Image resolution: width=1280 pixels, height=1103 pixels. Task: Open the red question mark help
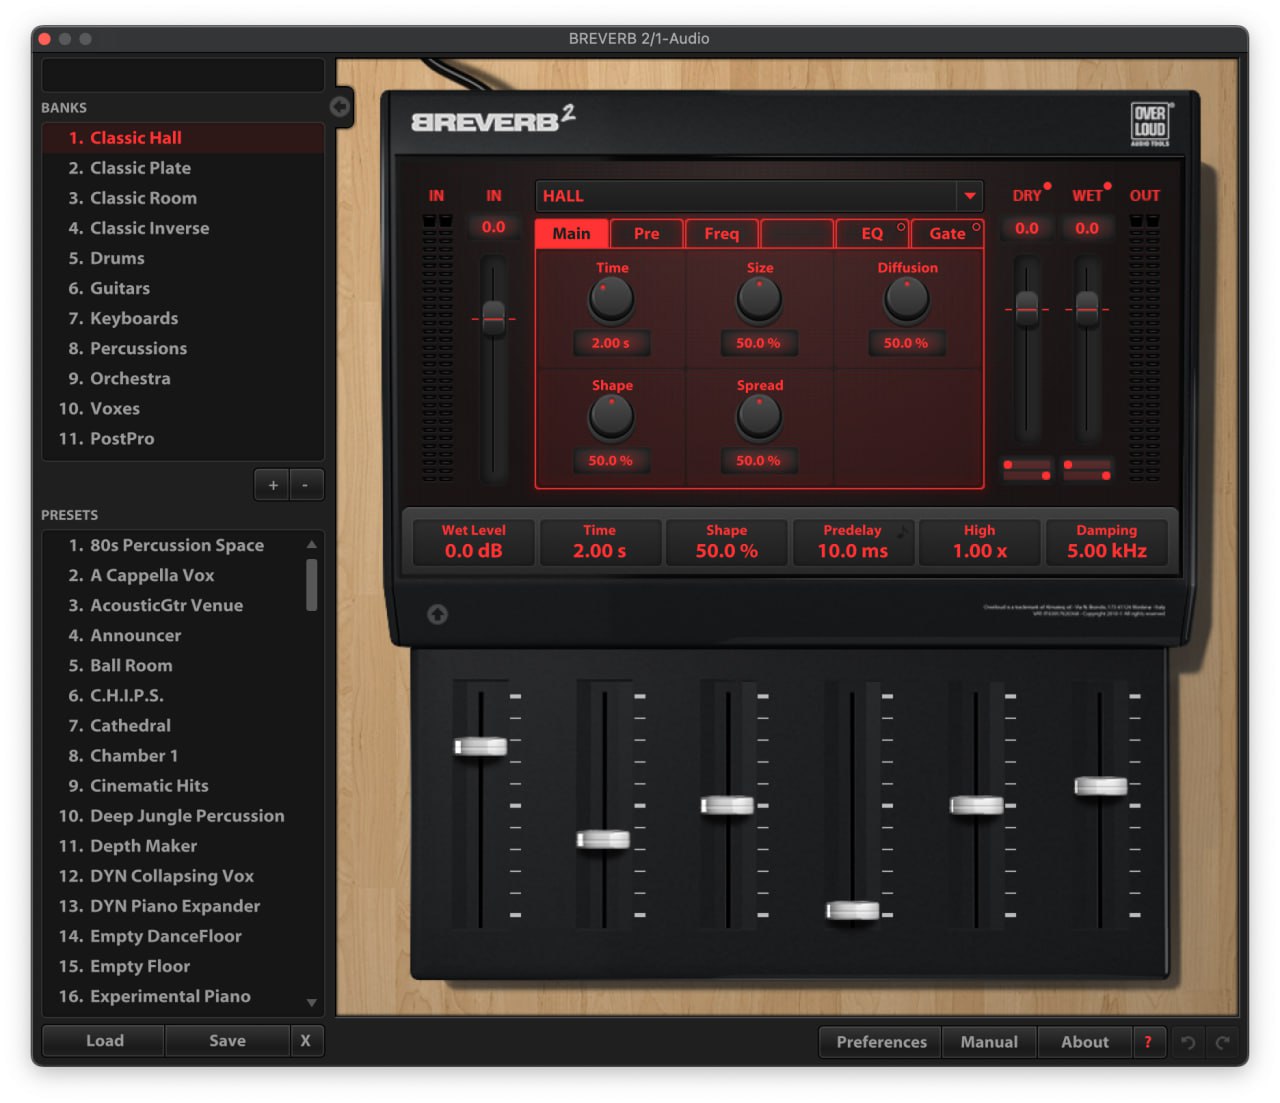click(x=1148, y=1042)
